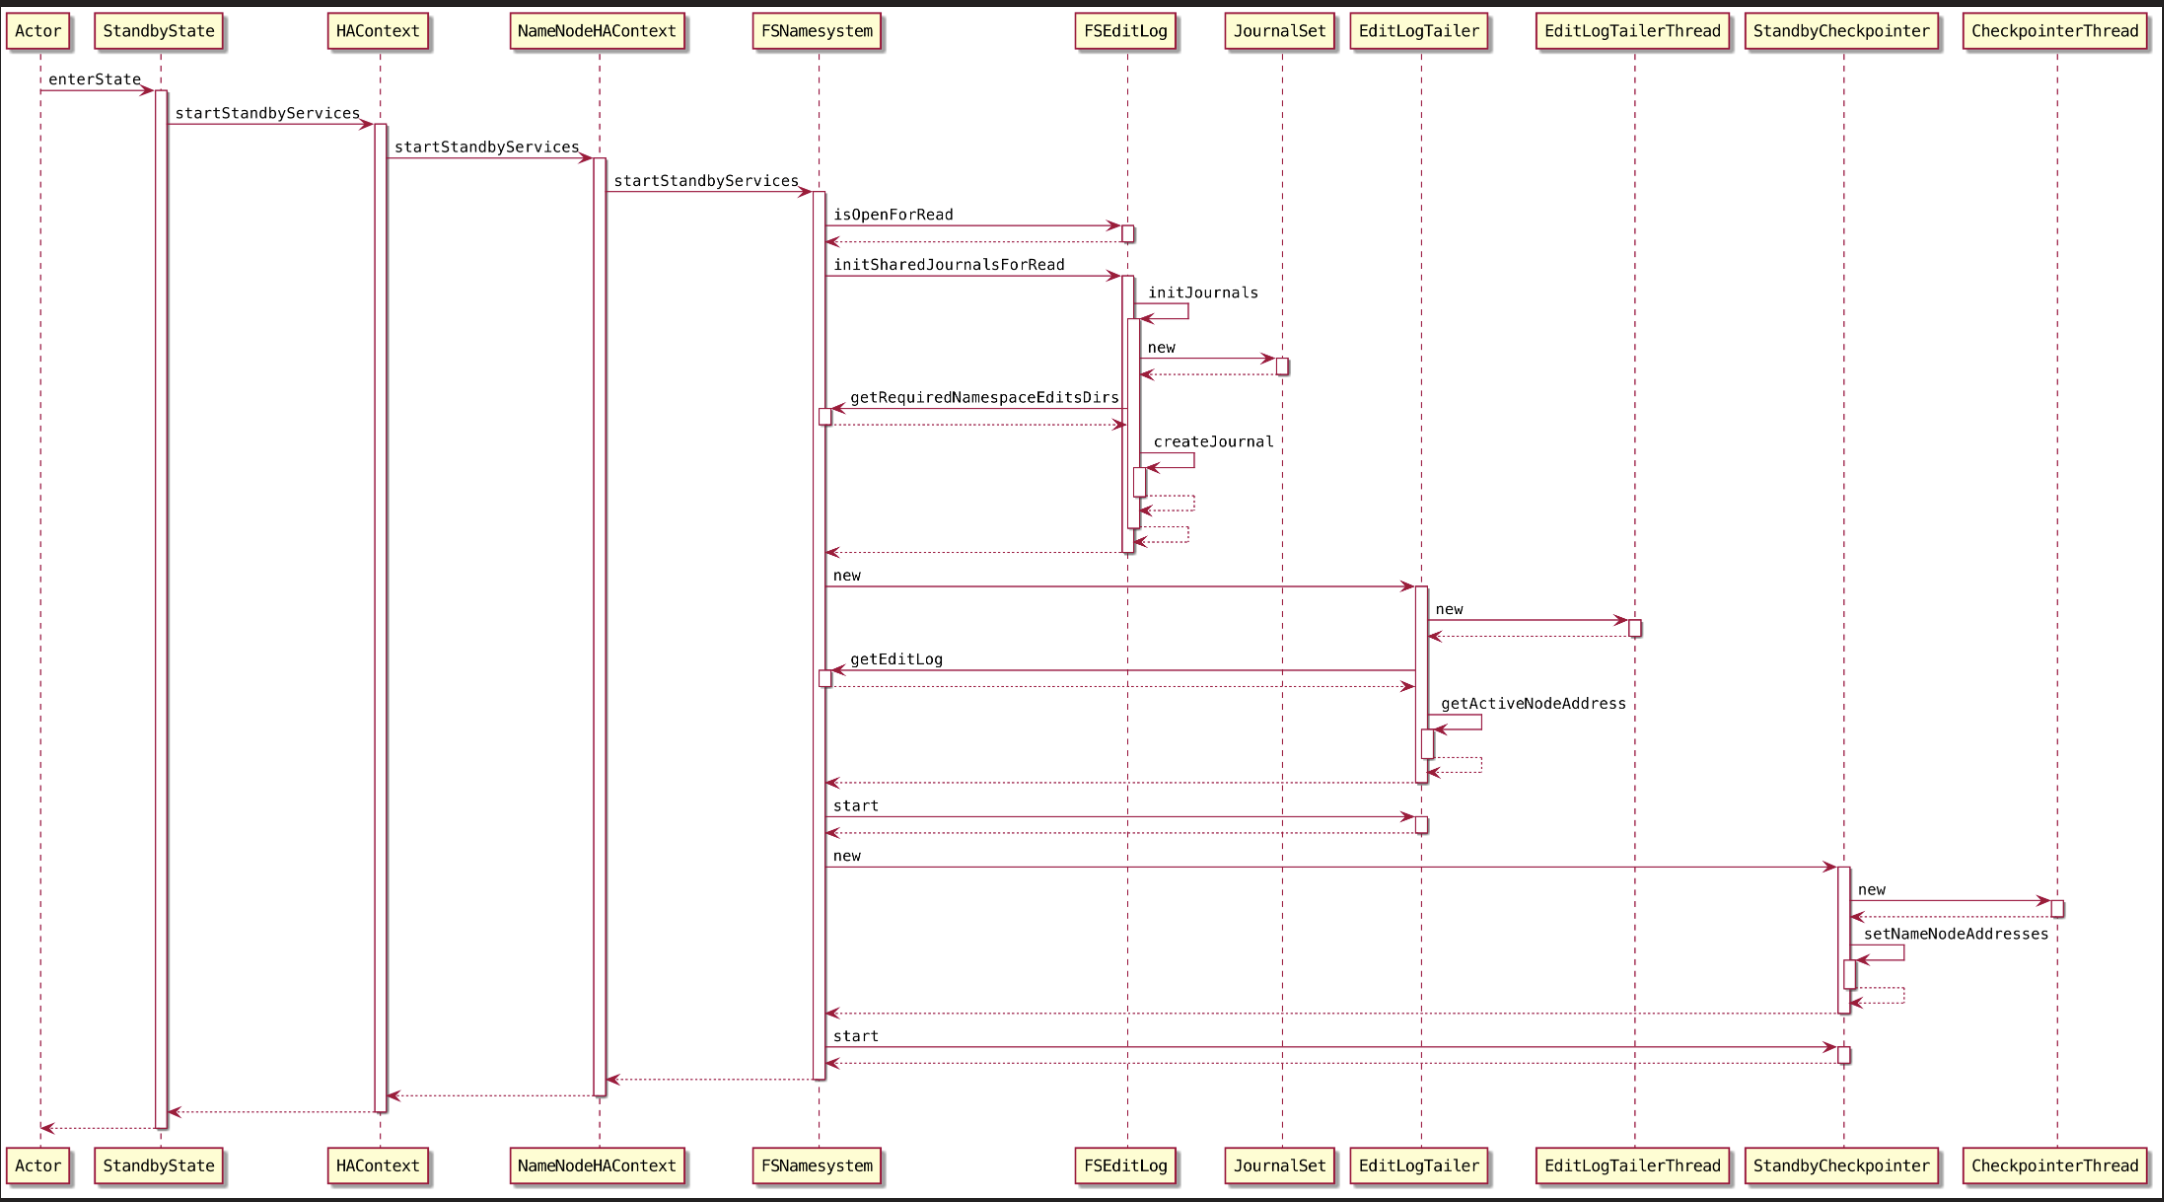Click 'new' label from FSNamesystem to EditLogTailer
This screenshot has width=2164, height=1202.
pos(846,576)
